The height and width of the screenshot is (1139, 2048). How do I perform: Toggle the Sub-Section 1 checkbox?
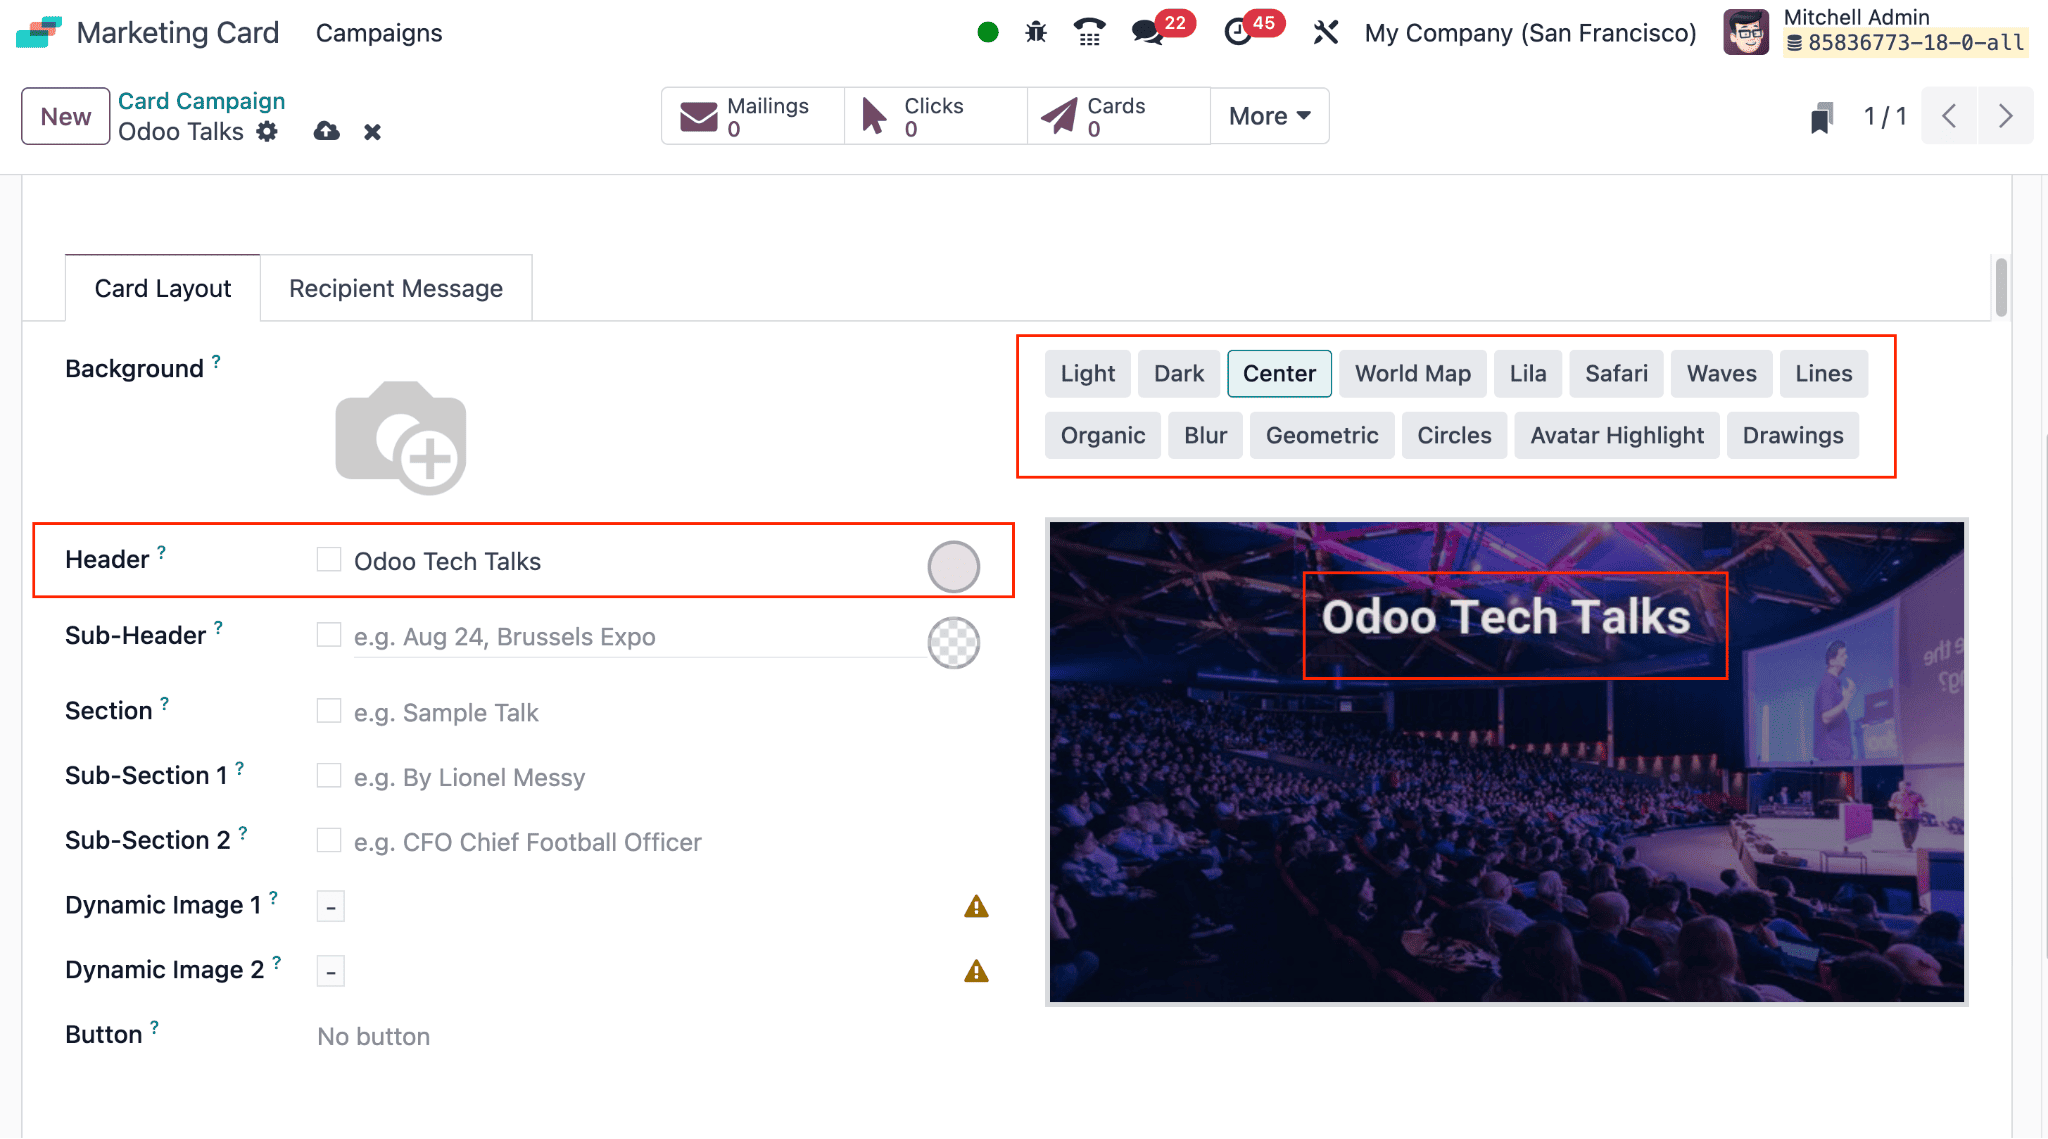pos(329,776)
